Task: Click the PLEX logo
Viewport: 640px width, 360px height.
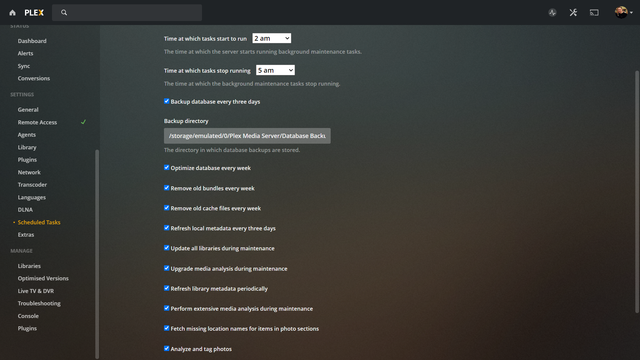Action: [x=34, y=13]
